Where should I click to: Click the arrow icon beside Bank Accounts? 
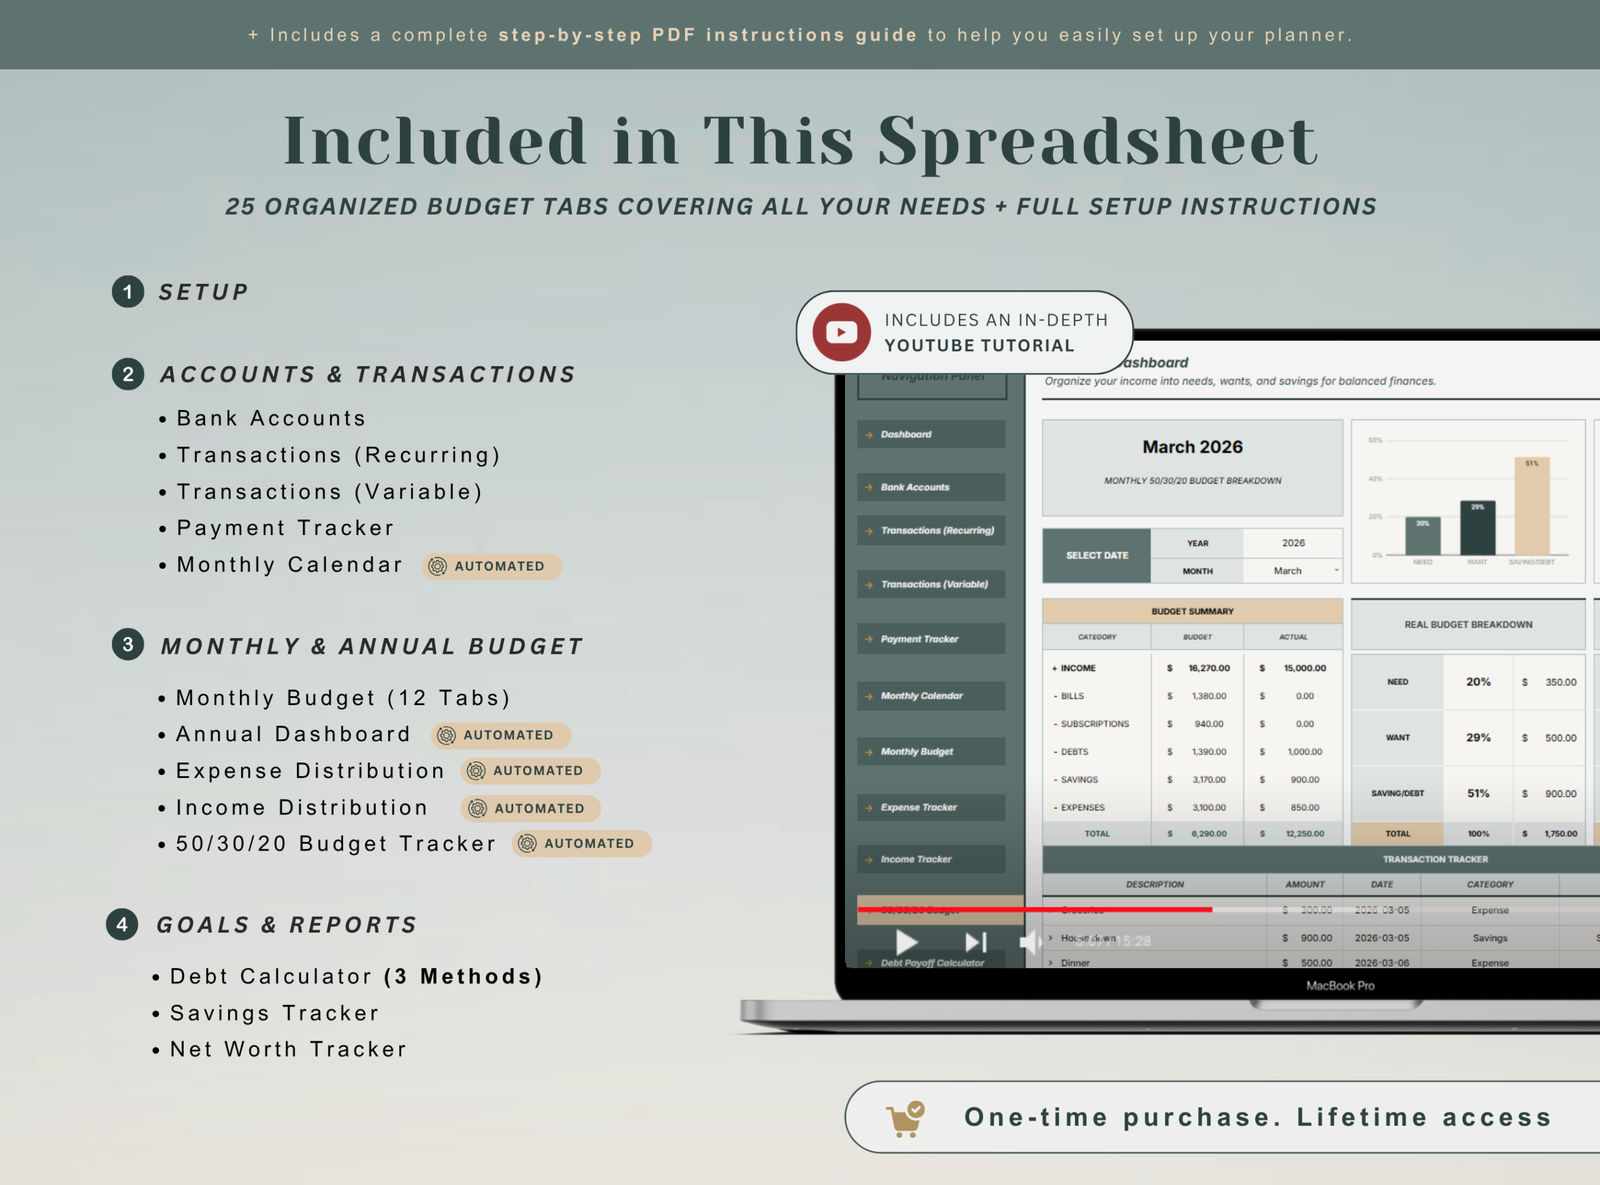click(869, 488)
